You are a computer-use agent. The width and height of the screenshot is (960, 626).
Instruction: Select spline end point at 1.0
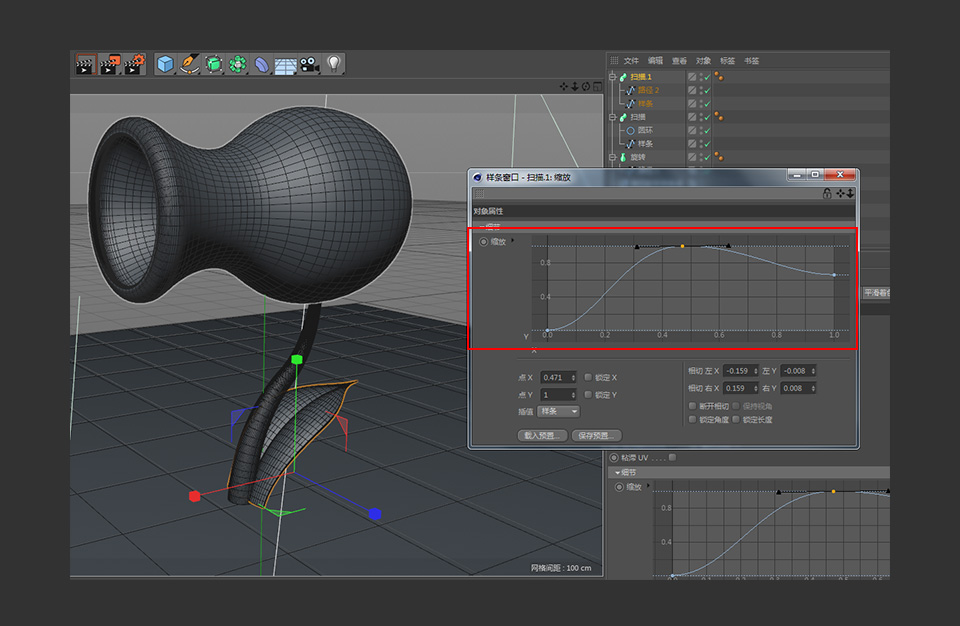pyautogui.click(x=834, y=275)
